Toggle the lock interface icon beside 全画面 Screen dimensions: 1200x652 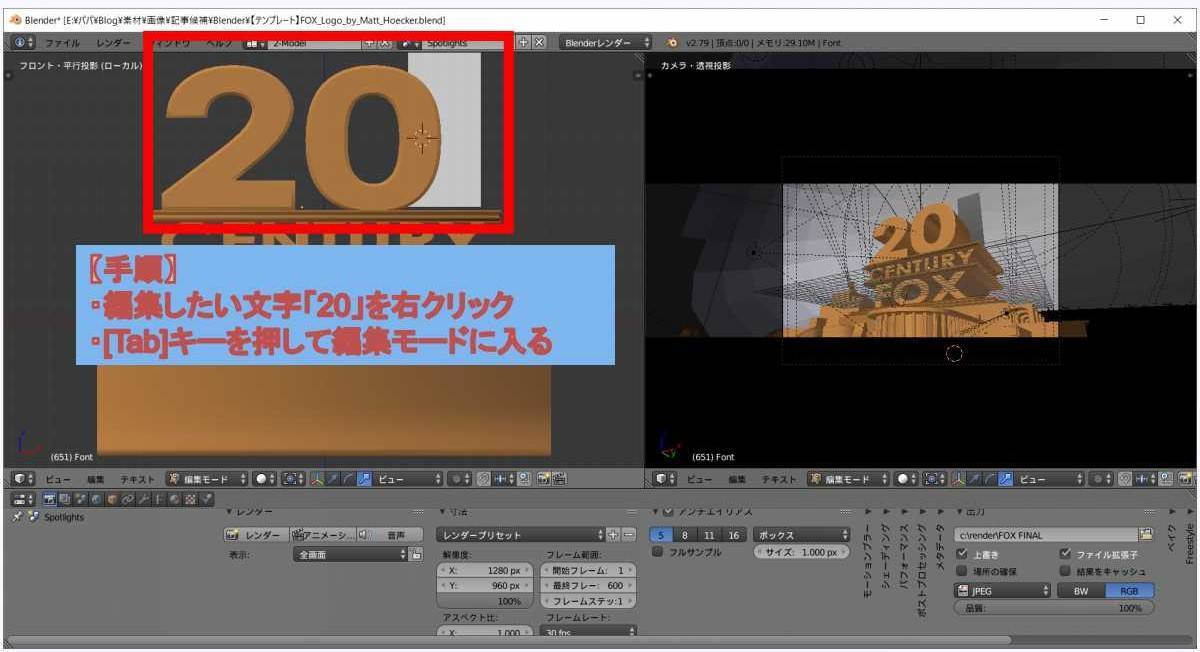pyautogui.click(x=417, y=554)
